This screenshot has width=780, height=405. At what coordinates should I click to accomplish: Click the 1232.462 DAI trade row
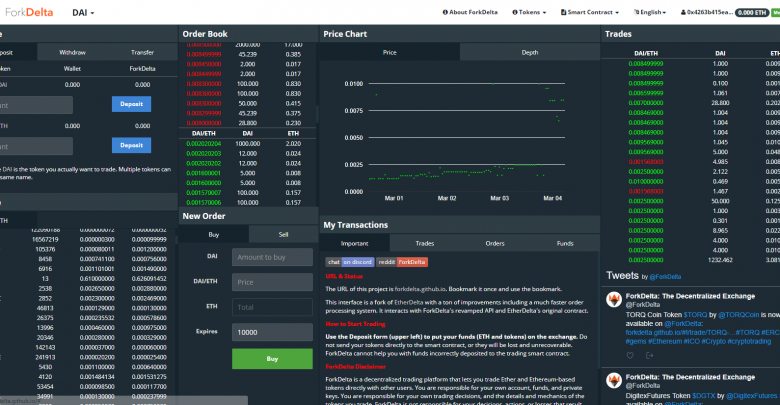(x=690, y=260)
